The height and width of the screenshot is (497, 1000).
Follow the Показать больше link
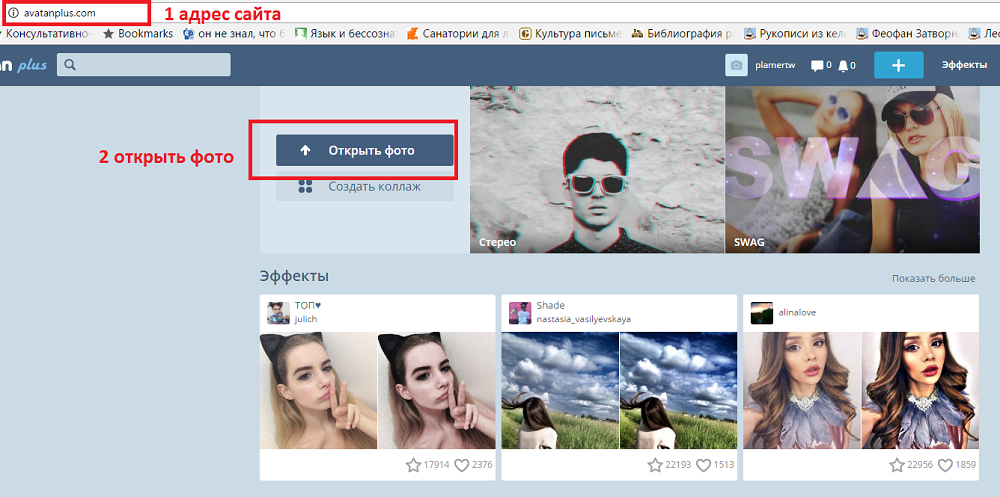pyautogui.click(x=933, y=278)
